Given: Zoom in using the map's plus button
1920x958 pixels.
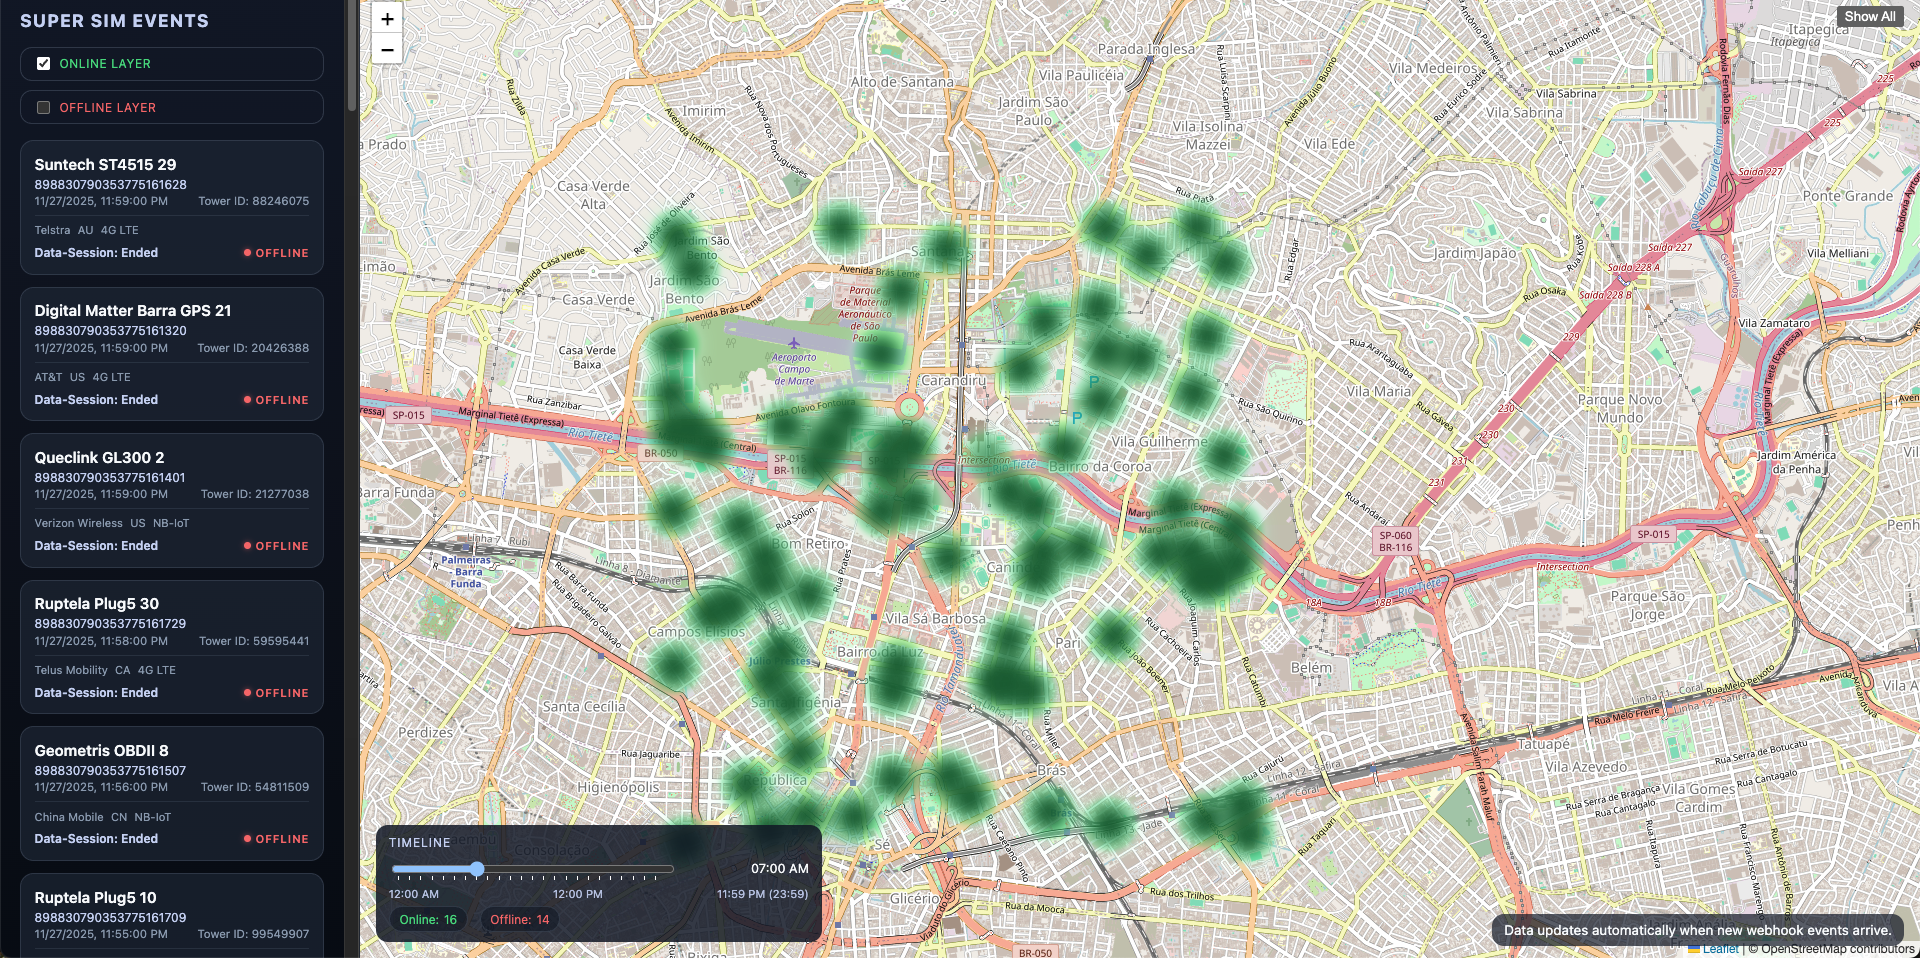Looking at the screenshot, I should [387, 18].
